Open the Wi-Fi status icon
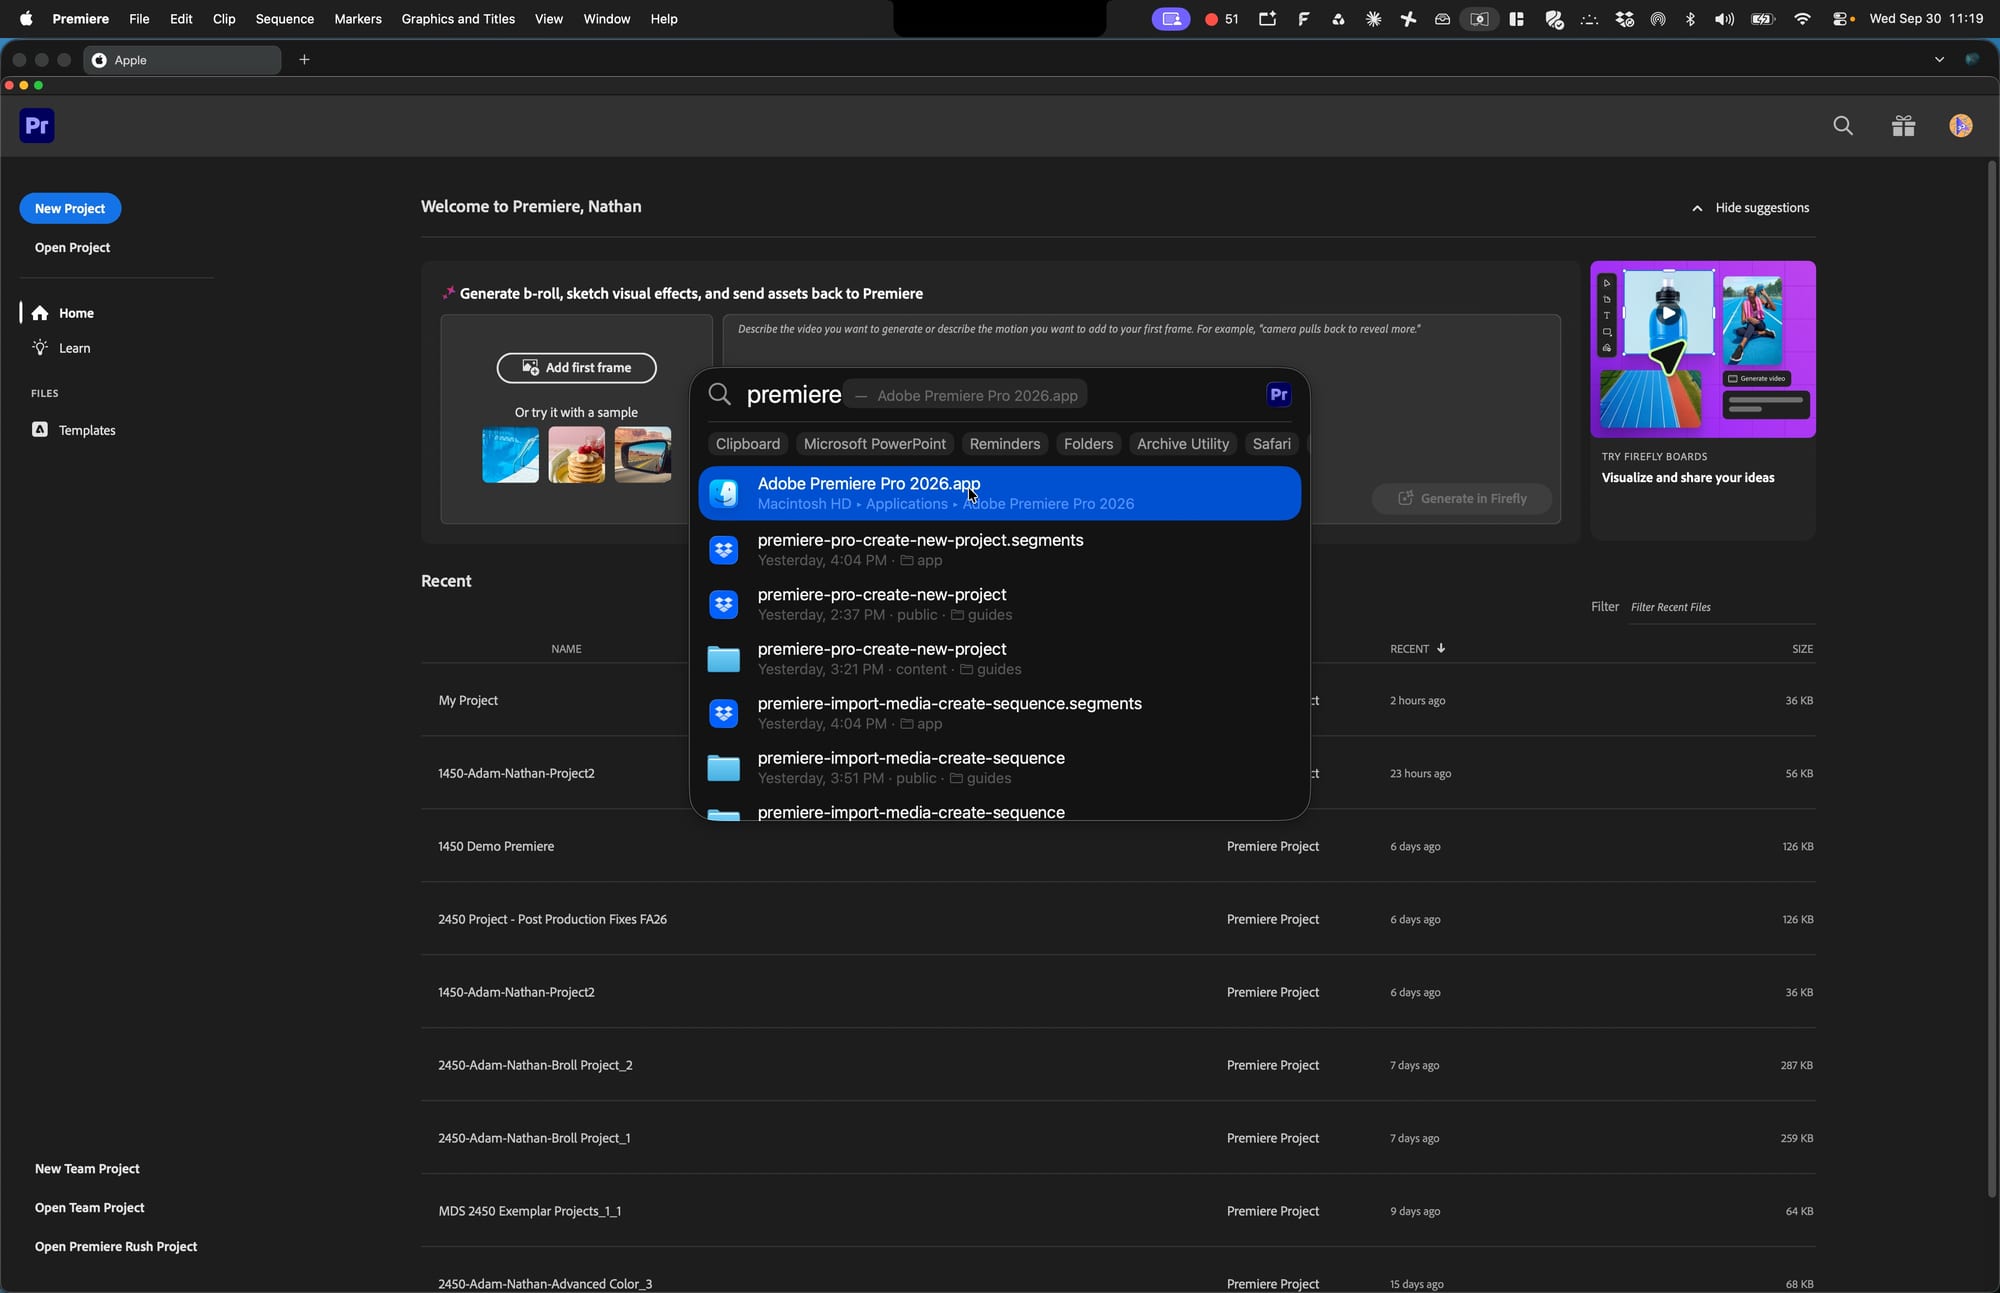 pyautogui.click(x=1802, y=19)
